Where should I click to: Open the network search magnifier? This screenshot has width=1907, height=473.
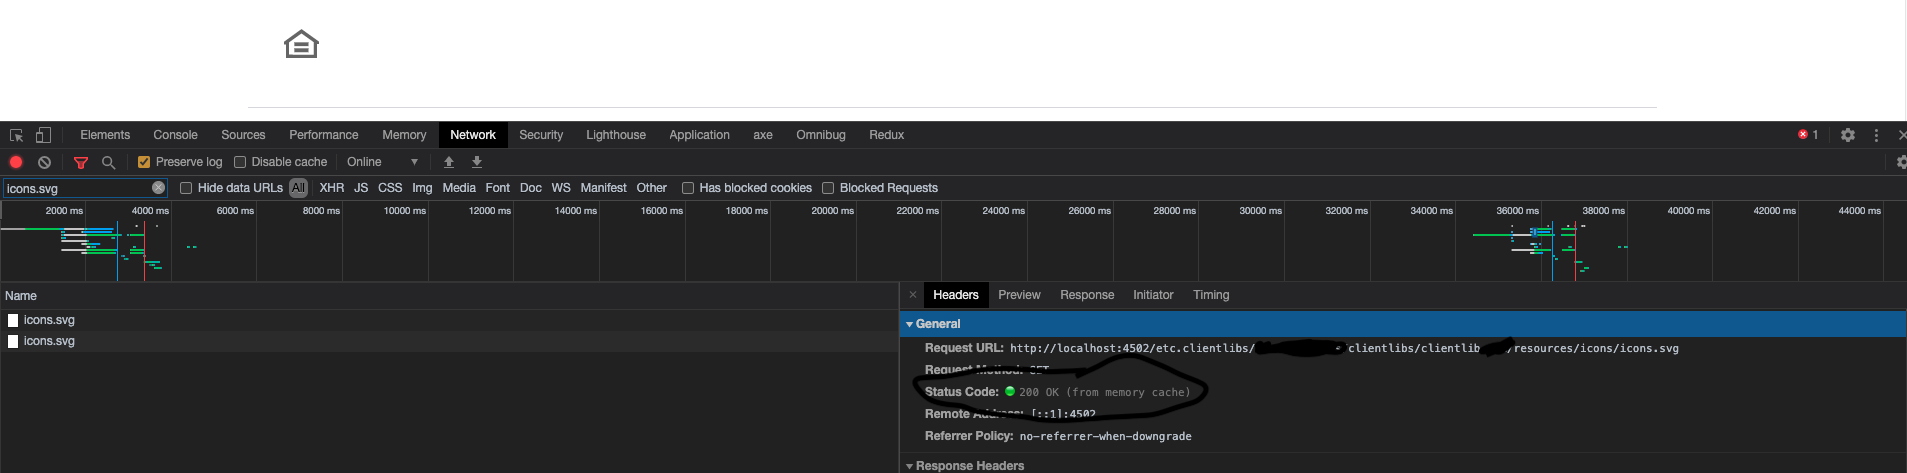(108, 162)
